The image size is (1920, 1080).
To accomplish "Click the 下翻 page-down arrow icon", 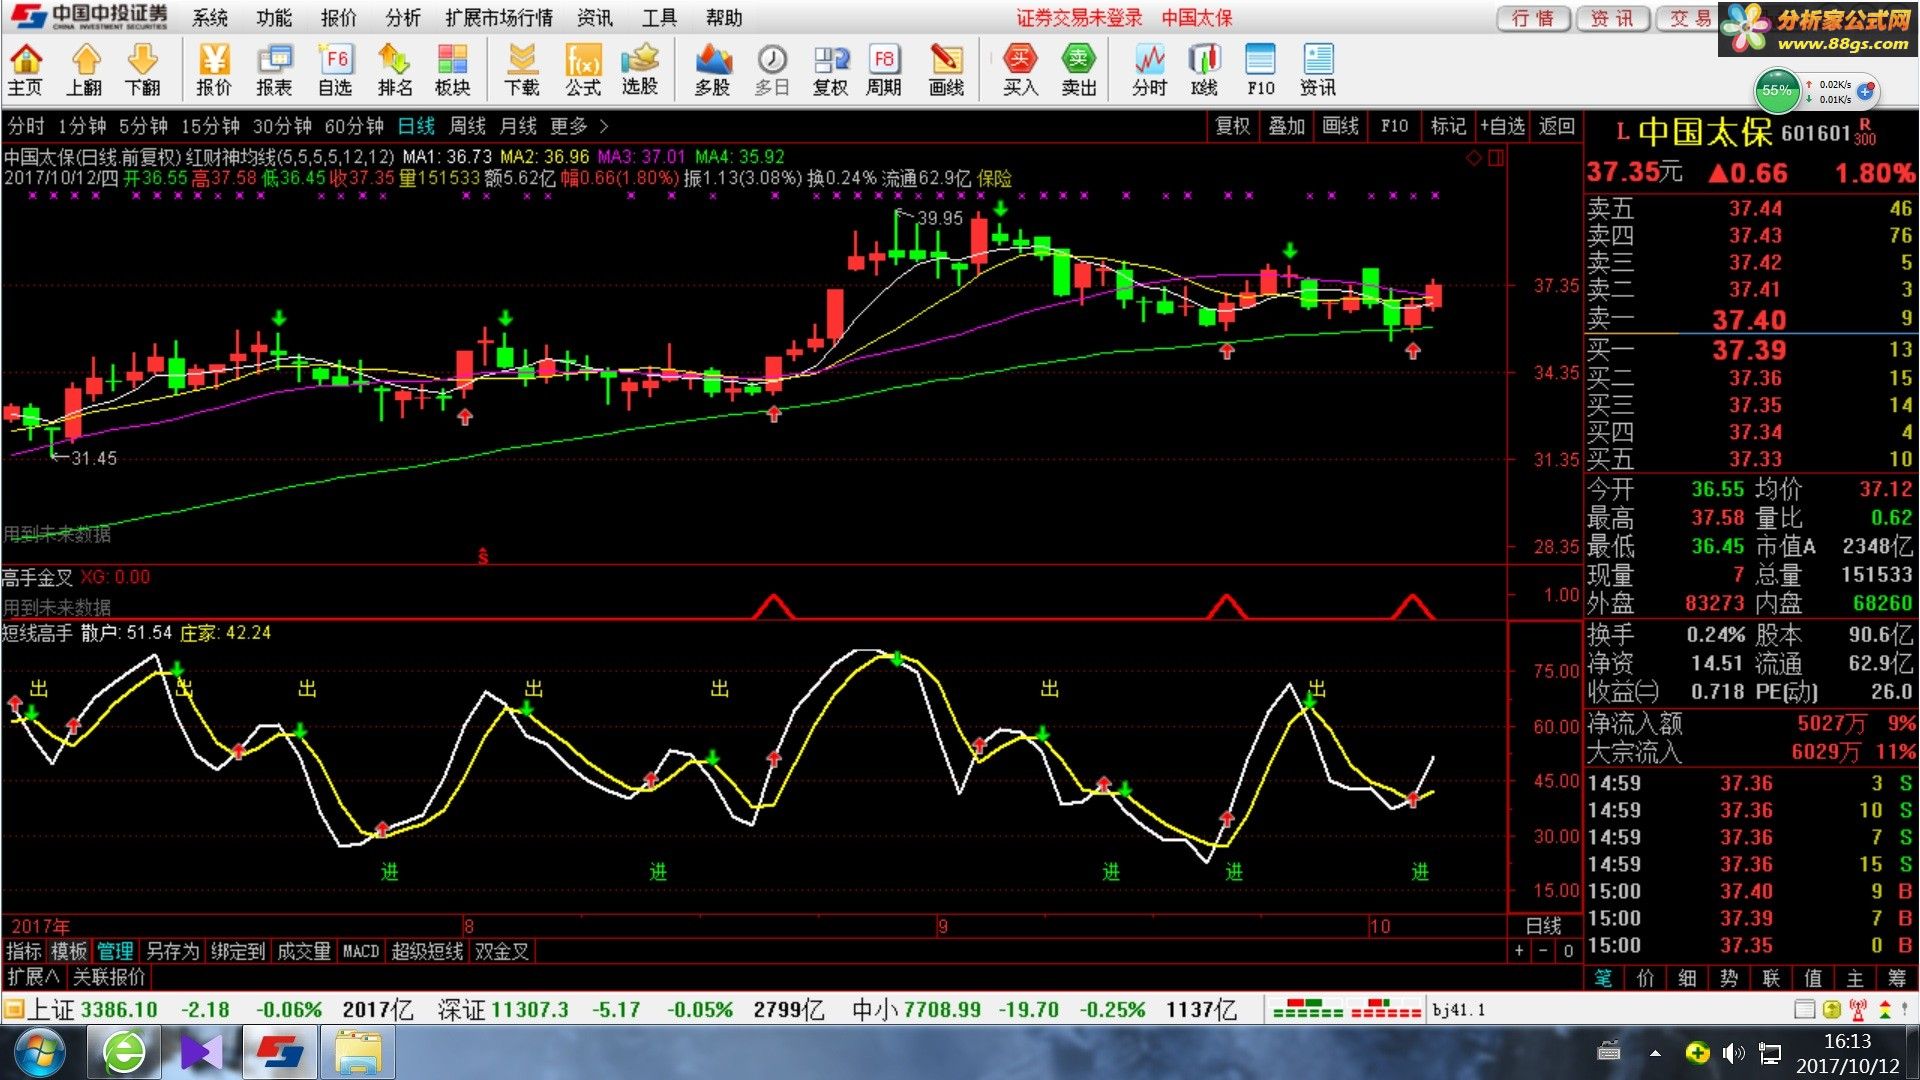I will pyautogui.click(x=143, y=70).
